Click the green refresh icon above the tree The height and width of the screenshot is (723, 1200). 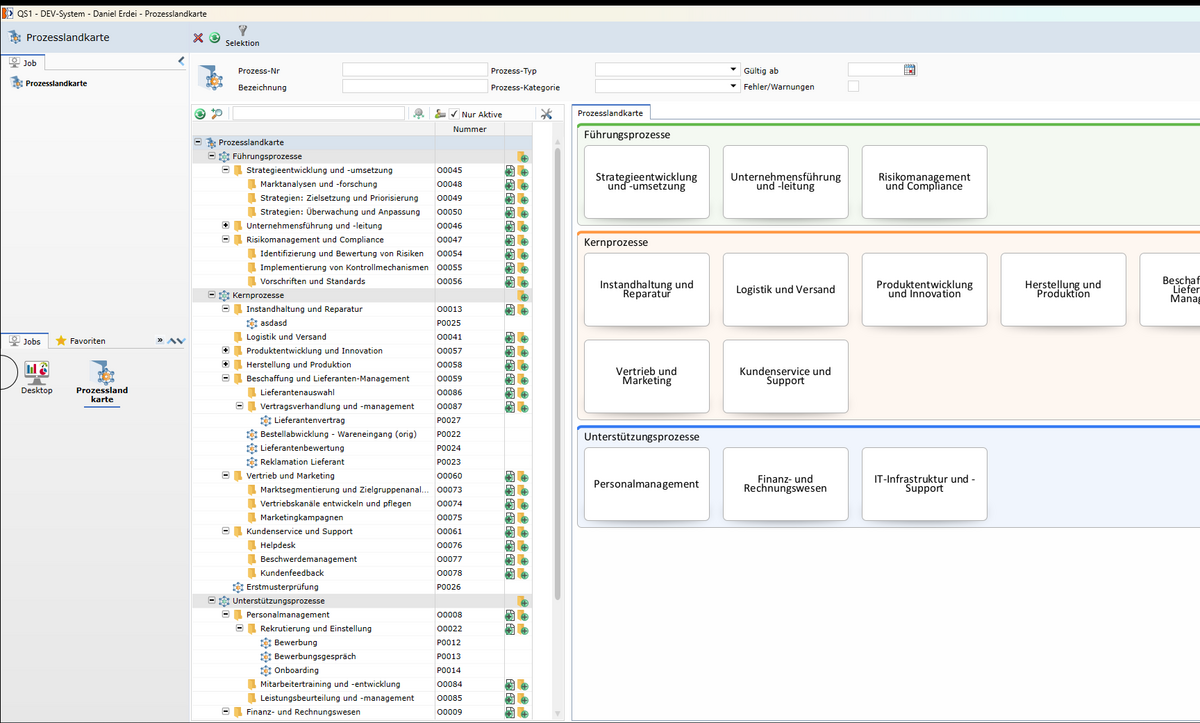pos(200,114)
